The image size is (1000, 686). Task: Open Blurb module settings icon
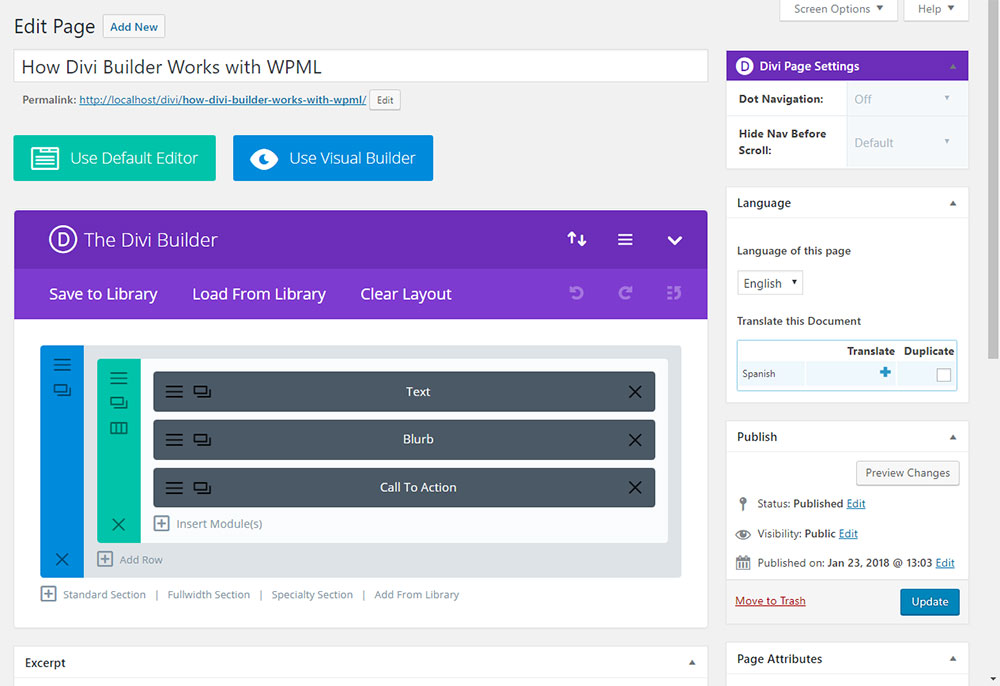[x=174, y=439]
